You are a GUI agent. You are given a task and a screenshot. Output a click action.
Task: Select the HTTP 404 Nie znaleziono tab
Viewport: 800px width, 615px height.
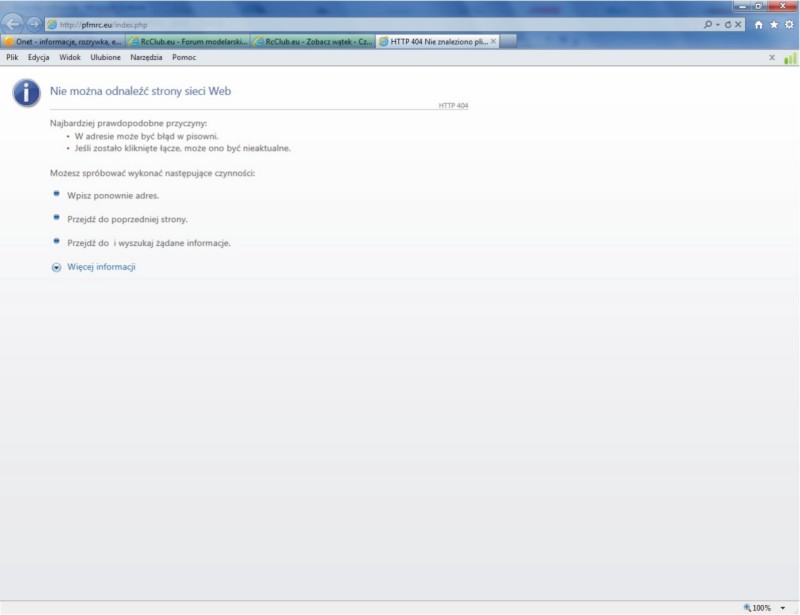click(x=438, y=41)
